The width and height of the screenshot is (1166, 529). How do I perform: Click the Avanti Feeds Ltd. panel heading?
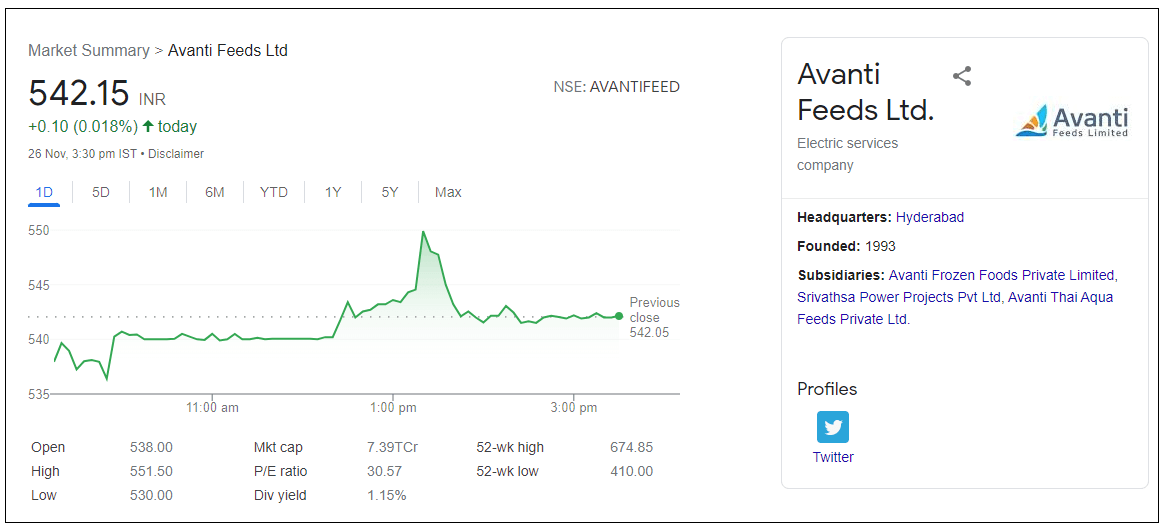866,92
